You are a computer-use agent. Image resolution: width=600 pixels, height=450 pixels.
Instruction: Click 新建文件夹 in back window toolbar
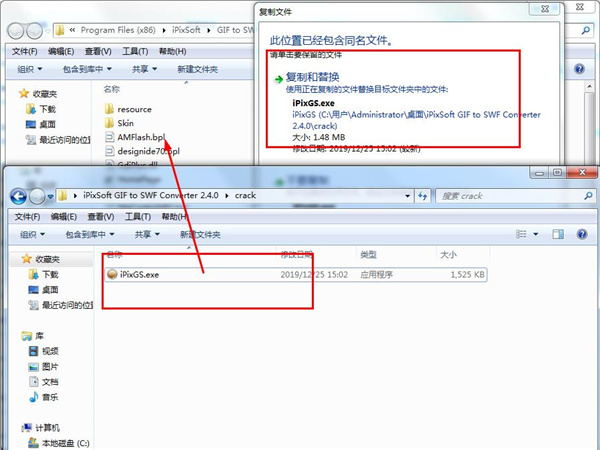[197, 69]
